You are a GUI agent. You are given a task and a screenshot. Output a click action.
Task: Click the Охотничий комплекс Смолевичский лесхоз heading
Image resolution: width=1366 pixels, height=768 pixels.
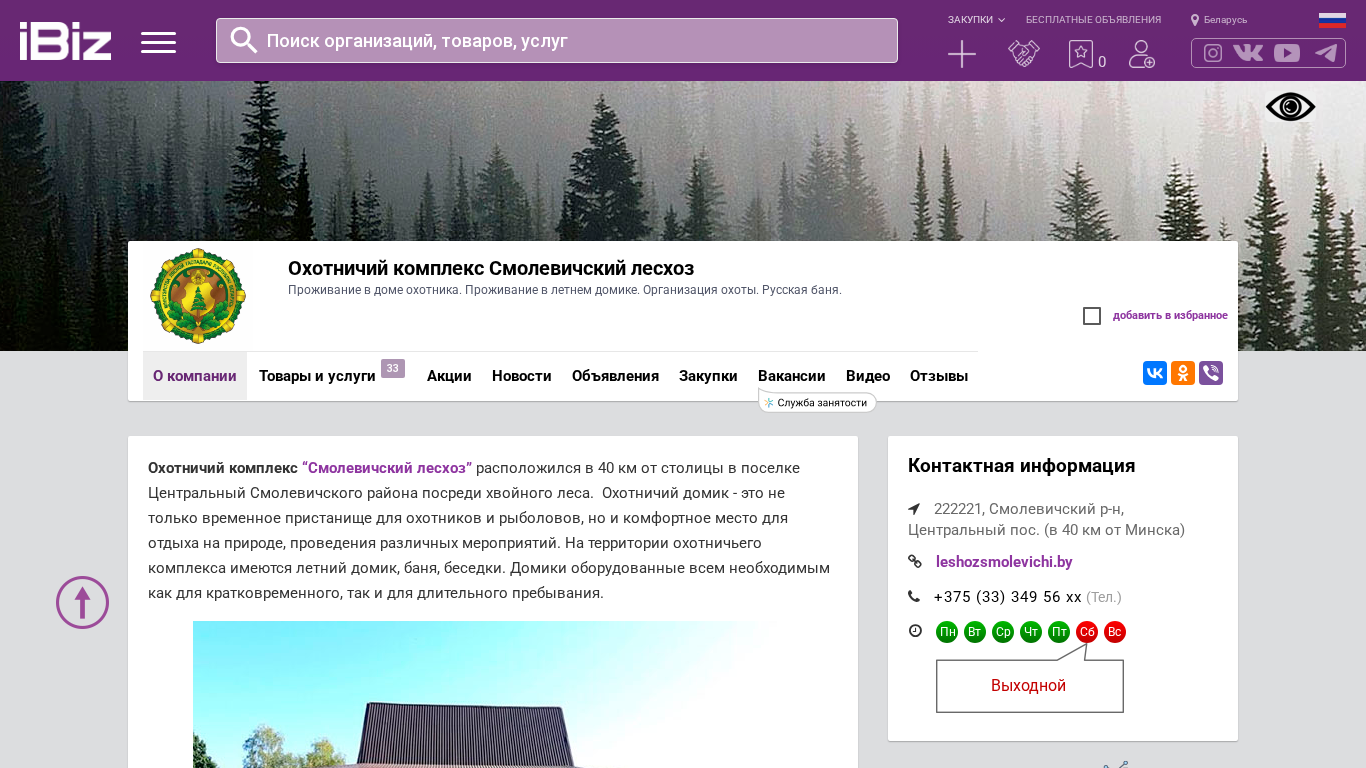(491, 268)
